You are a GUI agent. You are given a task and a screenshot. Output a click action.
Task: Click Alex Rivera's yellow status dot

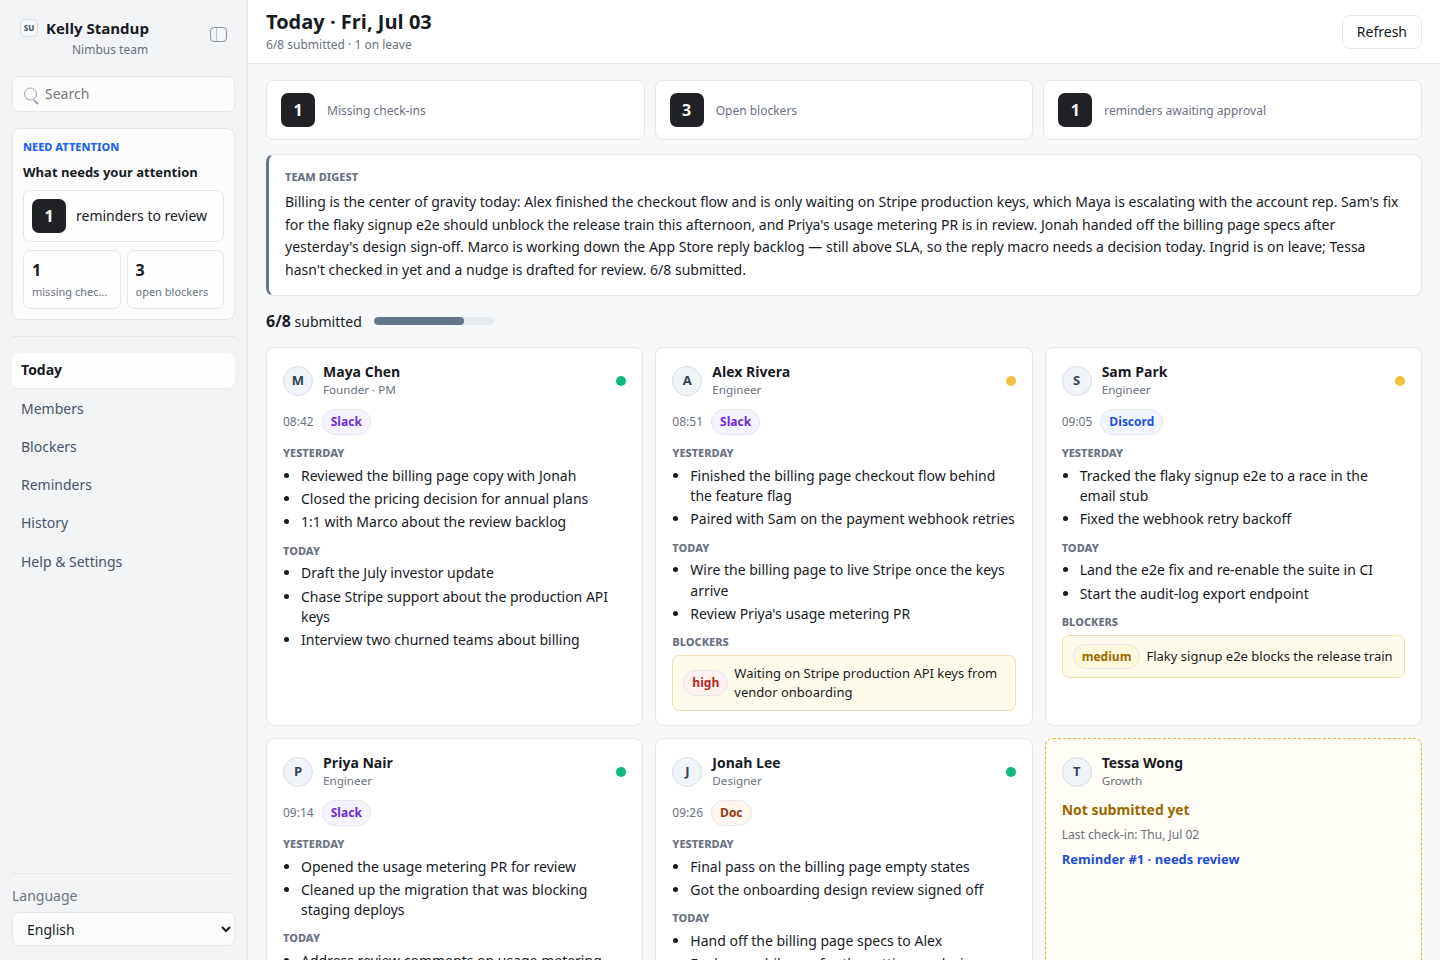(x=1011, y=381)
